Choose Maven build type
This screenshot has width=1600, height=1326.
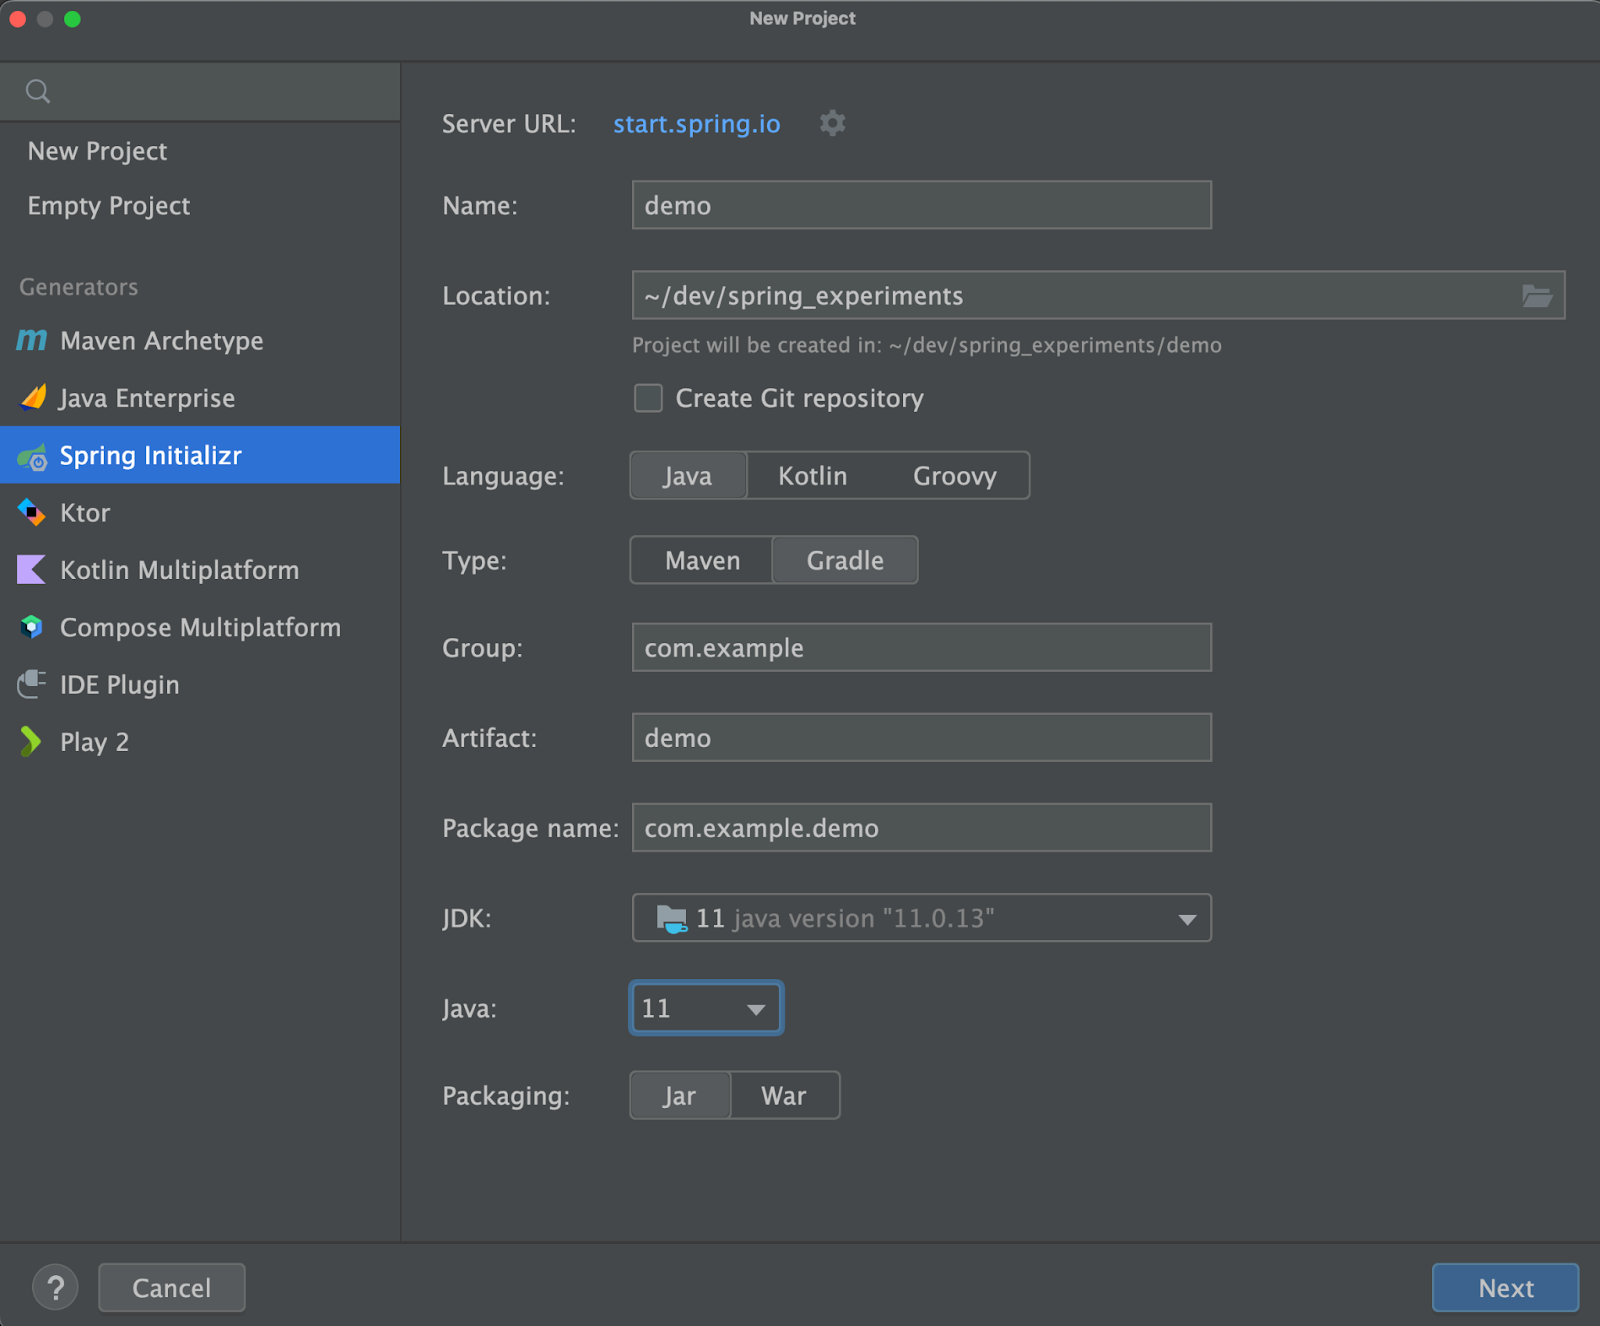tap(702, 560)
